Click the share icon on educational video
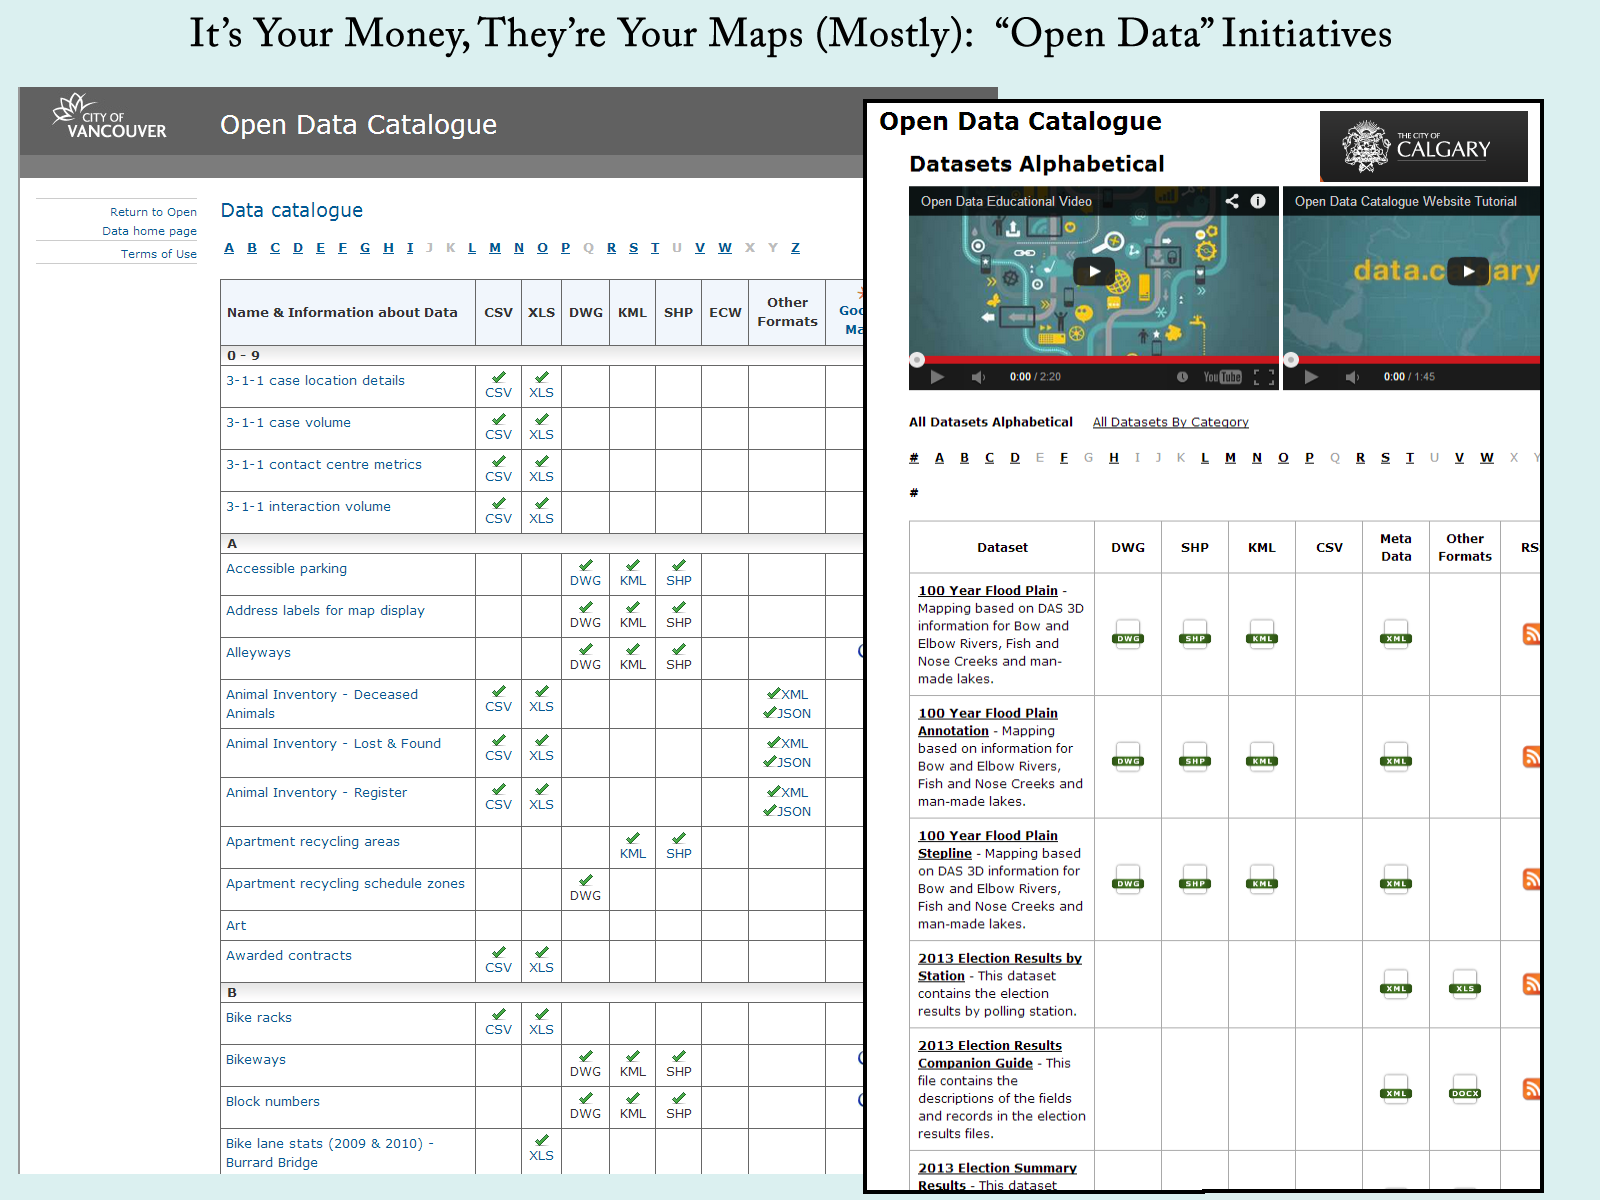Viewport: 1600px width, 1200px height. coord(1232,201)
